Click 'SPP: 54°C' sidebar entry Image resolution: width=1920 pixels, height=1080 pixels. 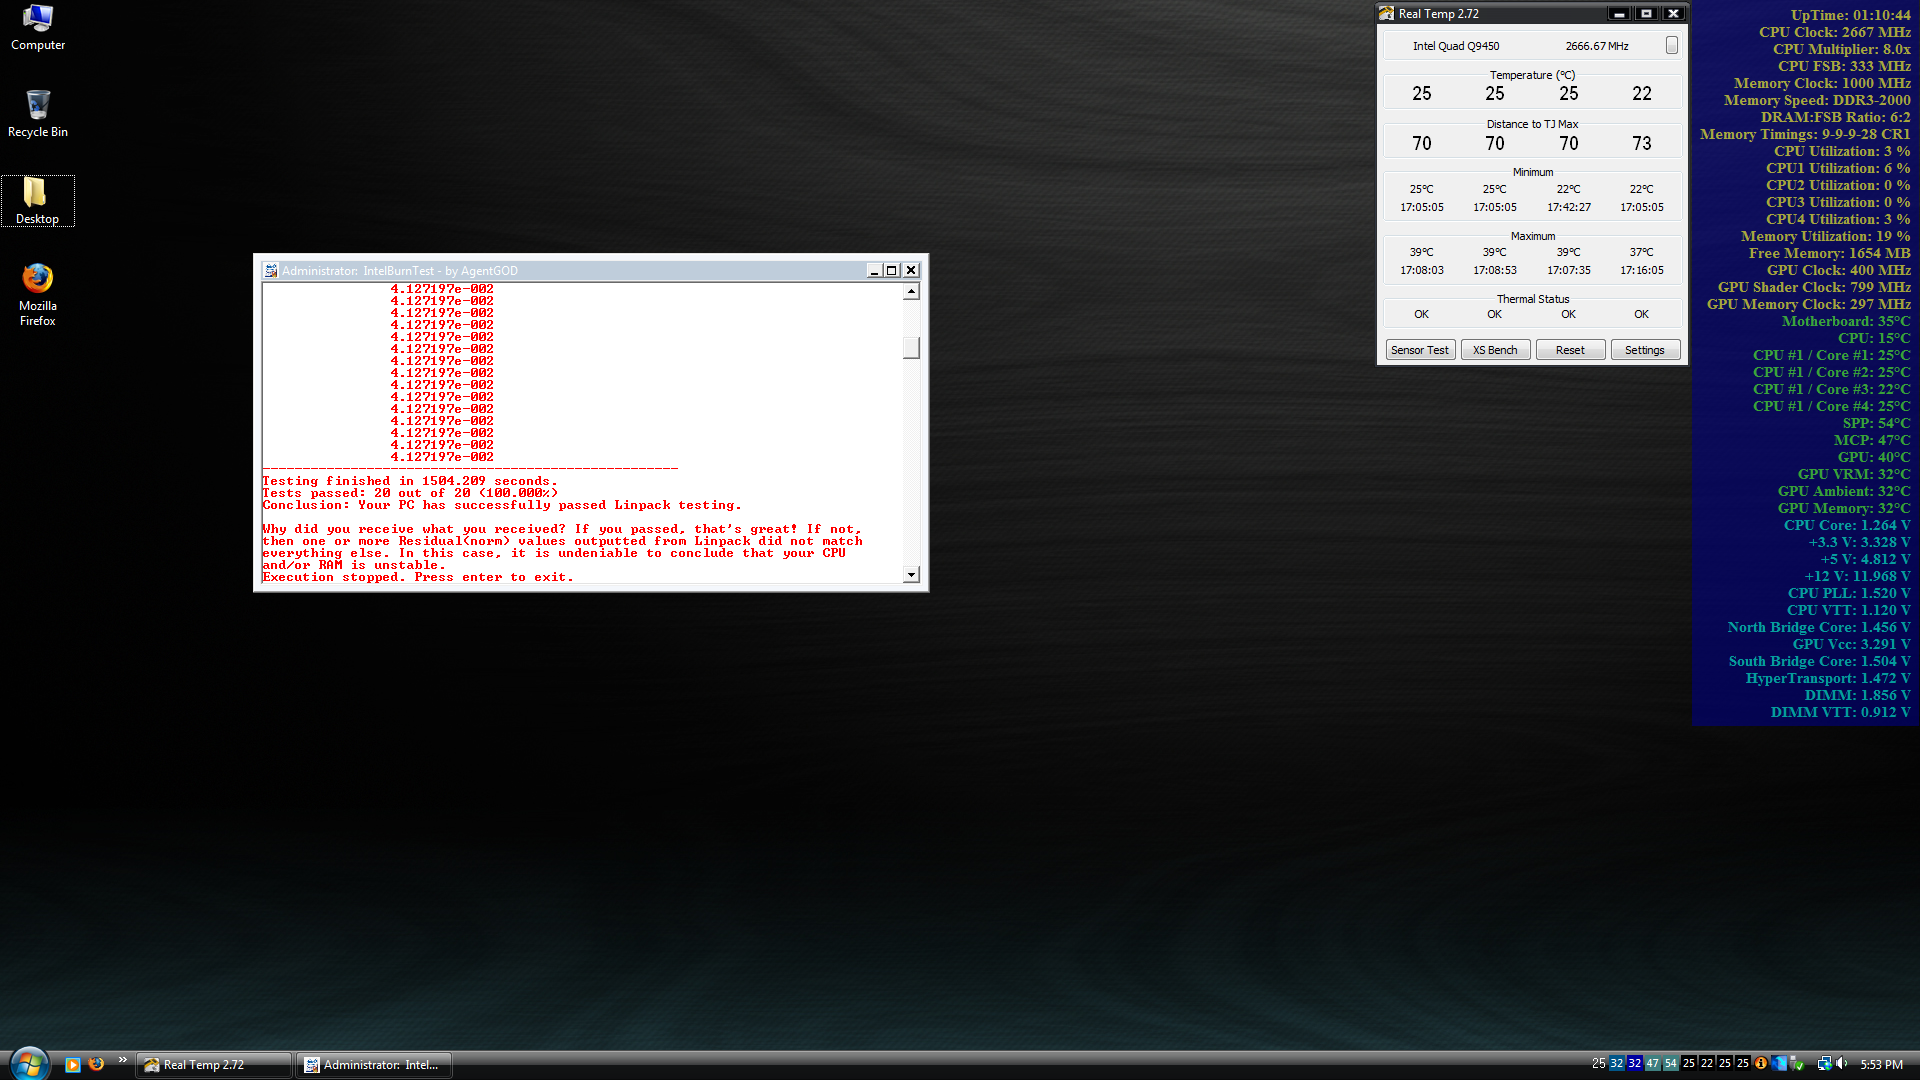pos(1876,423)
